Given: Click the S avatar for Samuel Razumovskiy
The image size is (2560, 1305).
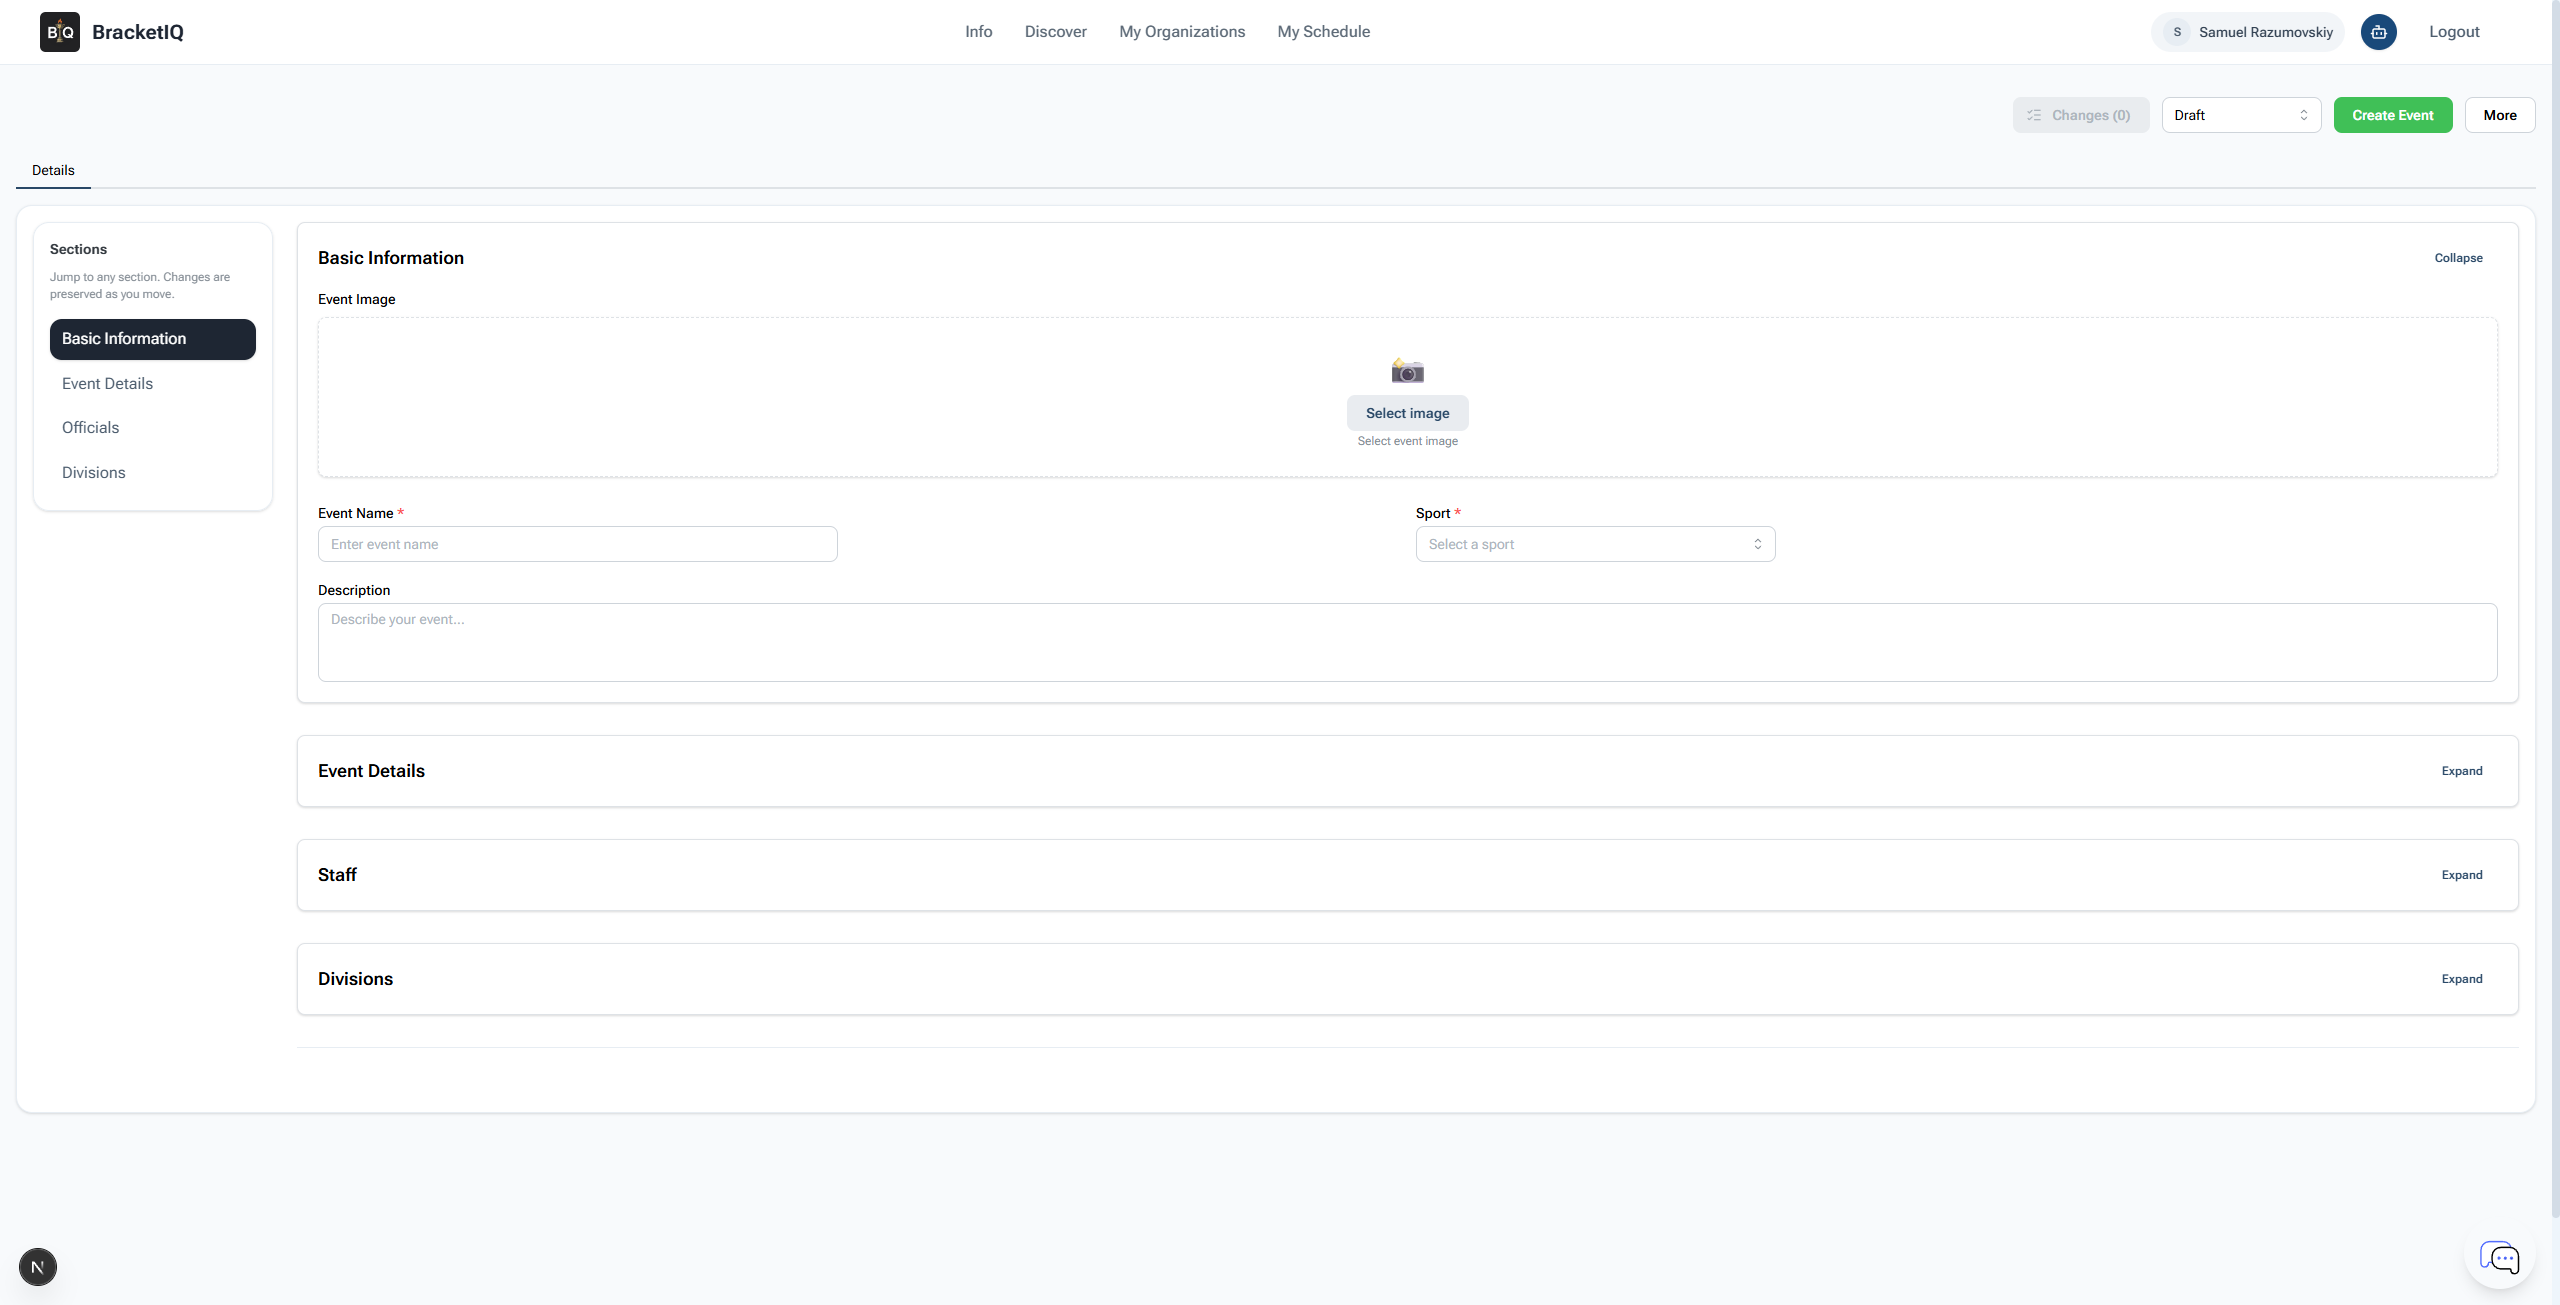Looking at the screenshot, I should coord(2177,32).
